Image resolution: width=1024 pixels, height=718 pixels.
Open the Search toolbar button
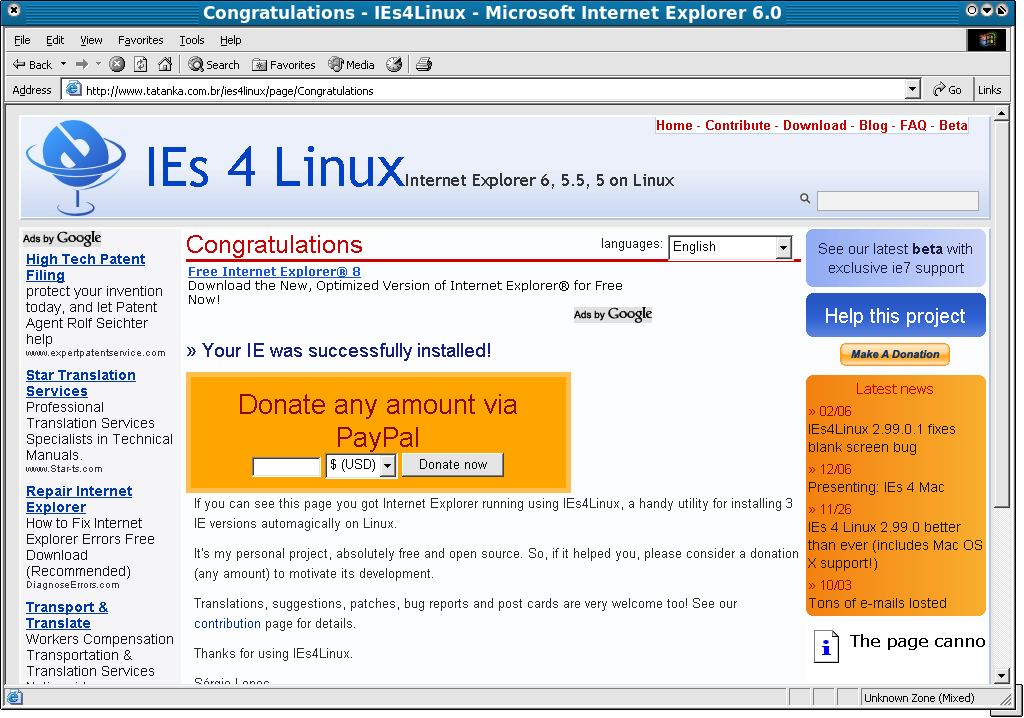214,65
